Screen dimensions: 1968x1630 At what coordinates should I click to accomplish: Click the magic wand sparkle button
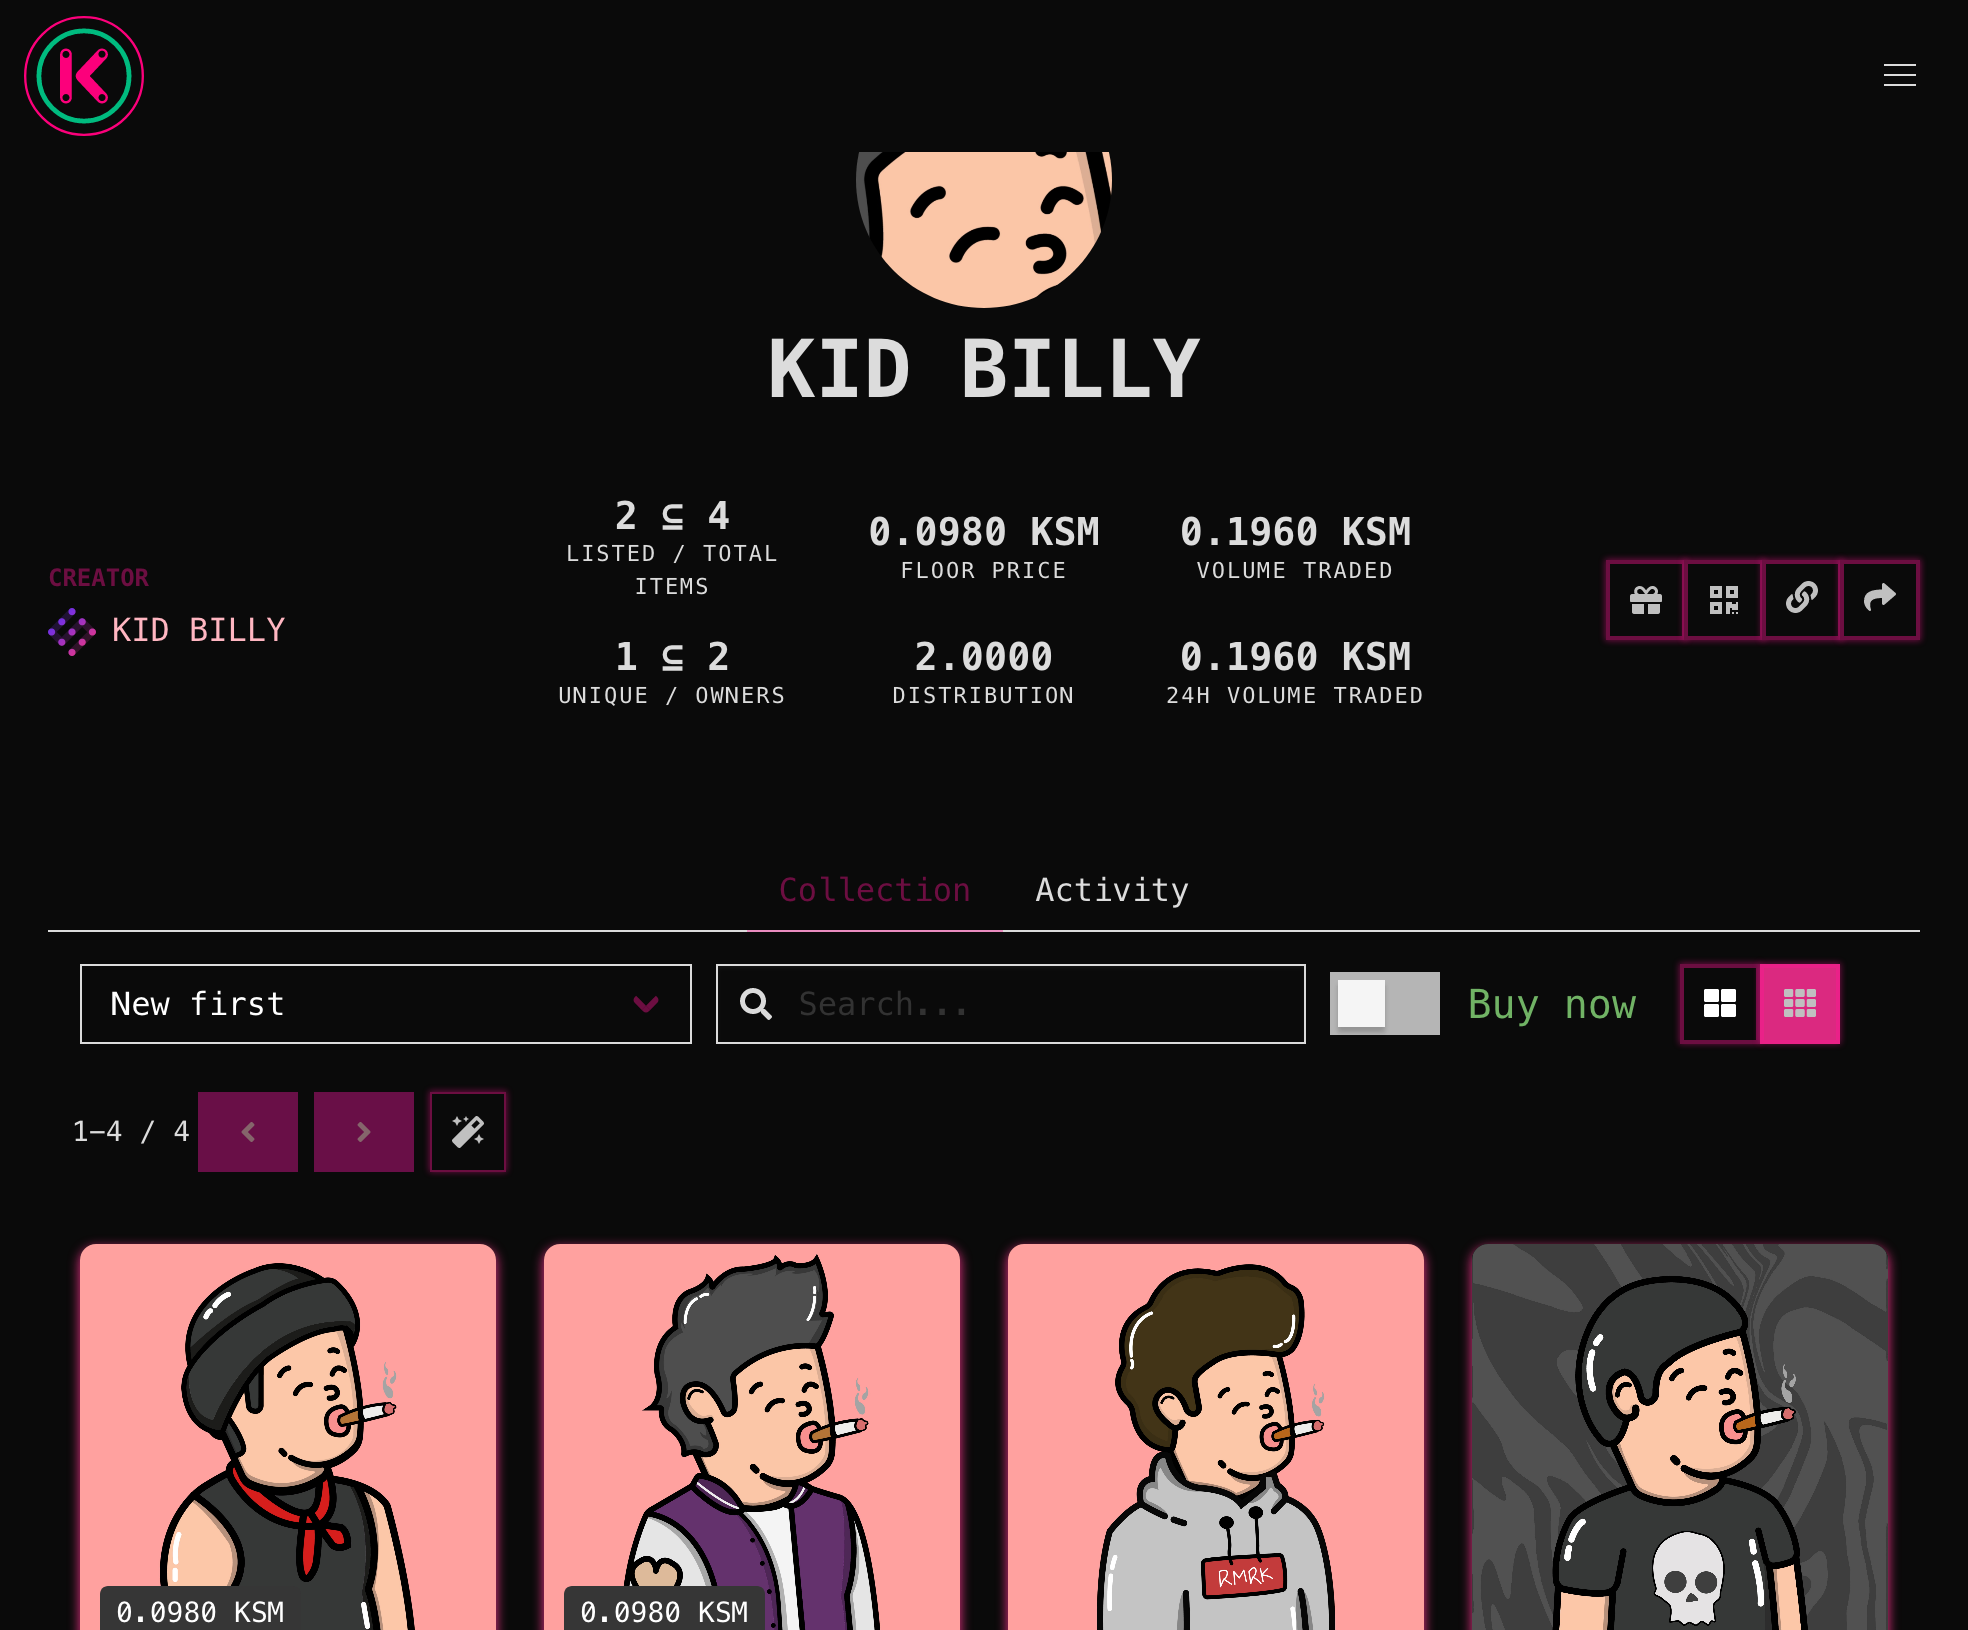click(x=468, y=1131)
